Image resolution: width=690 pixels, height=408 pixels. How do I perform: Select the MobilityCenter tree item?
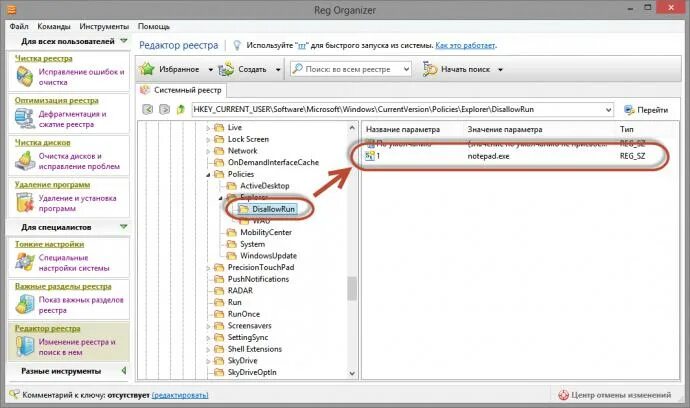pos(266,232)
